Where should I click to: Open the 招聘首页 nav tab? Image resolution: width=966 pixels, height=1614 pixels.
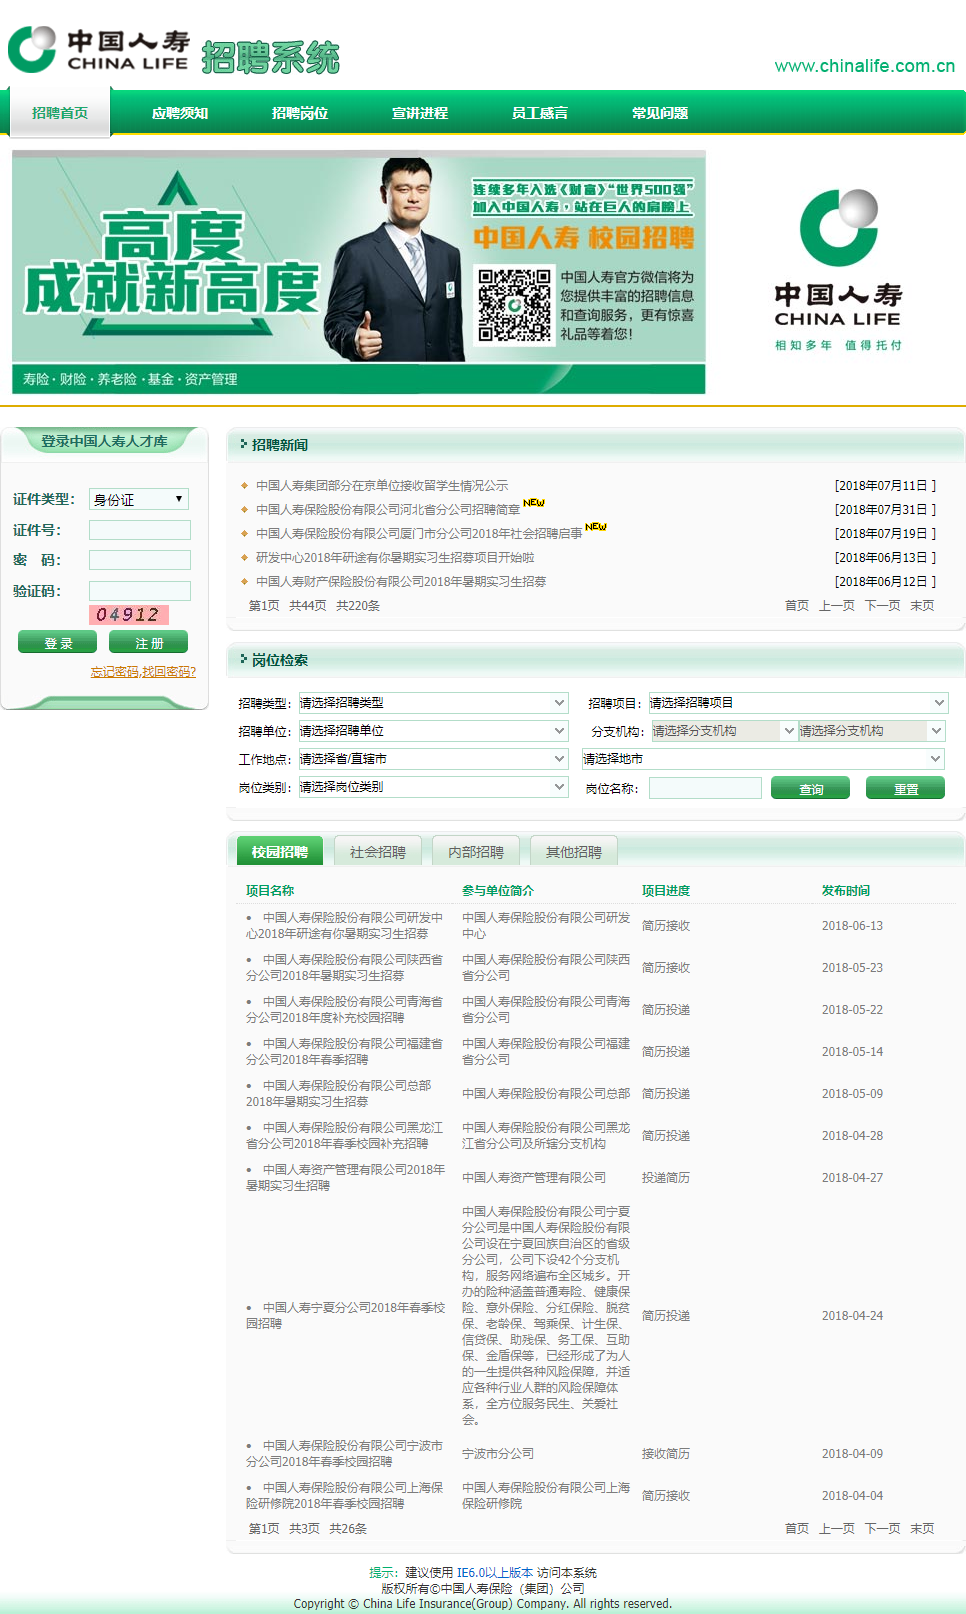click(x=60, y=113)
